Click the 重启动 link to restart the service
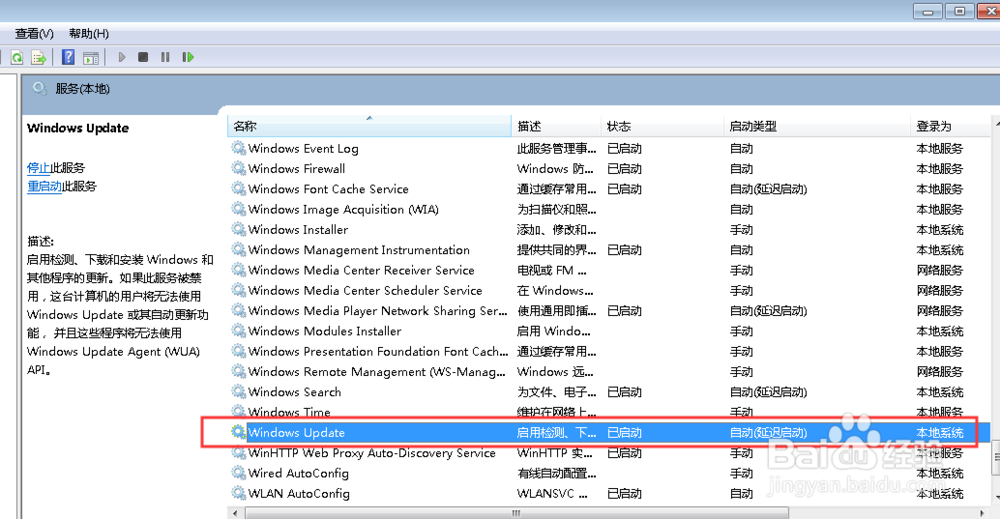This screenshot has width=1000, height=519. (44, 186)
